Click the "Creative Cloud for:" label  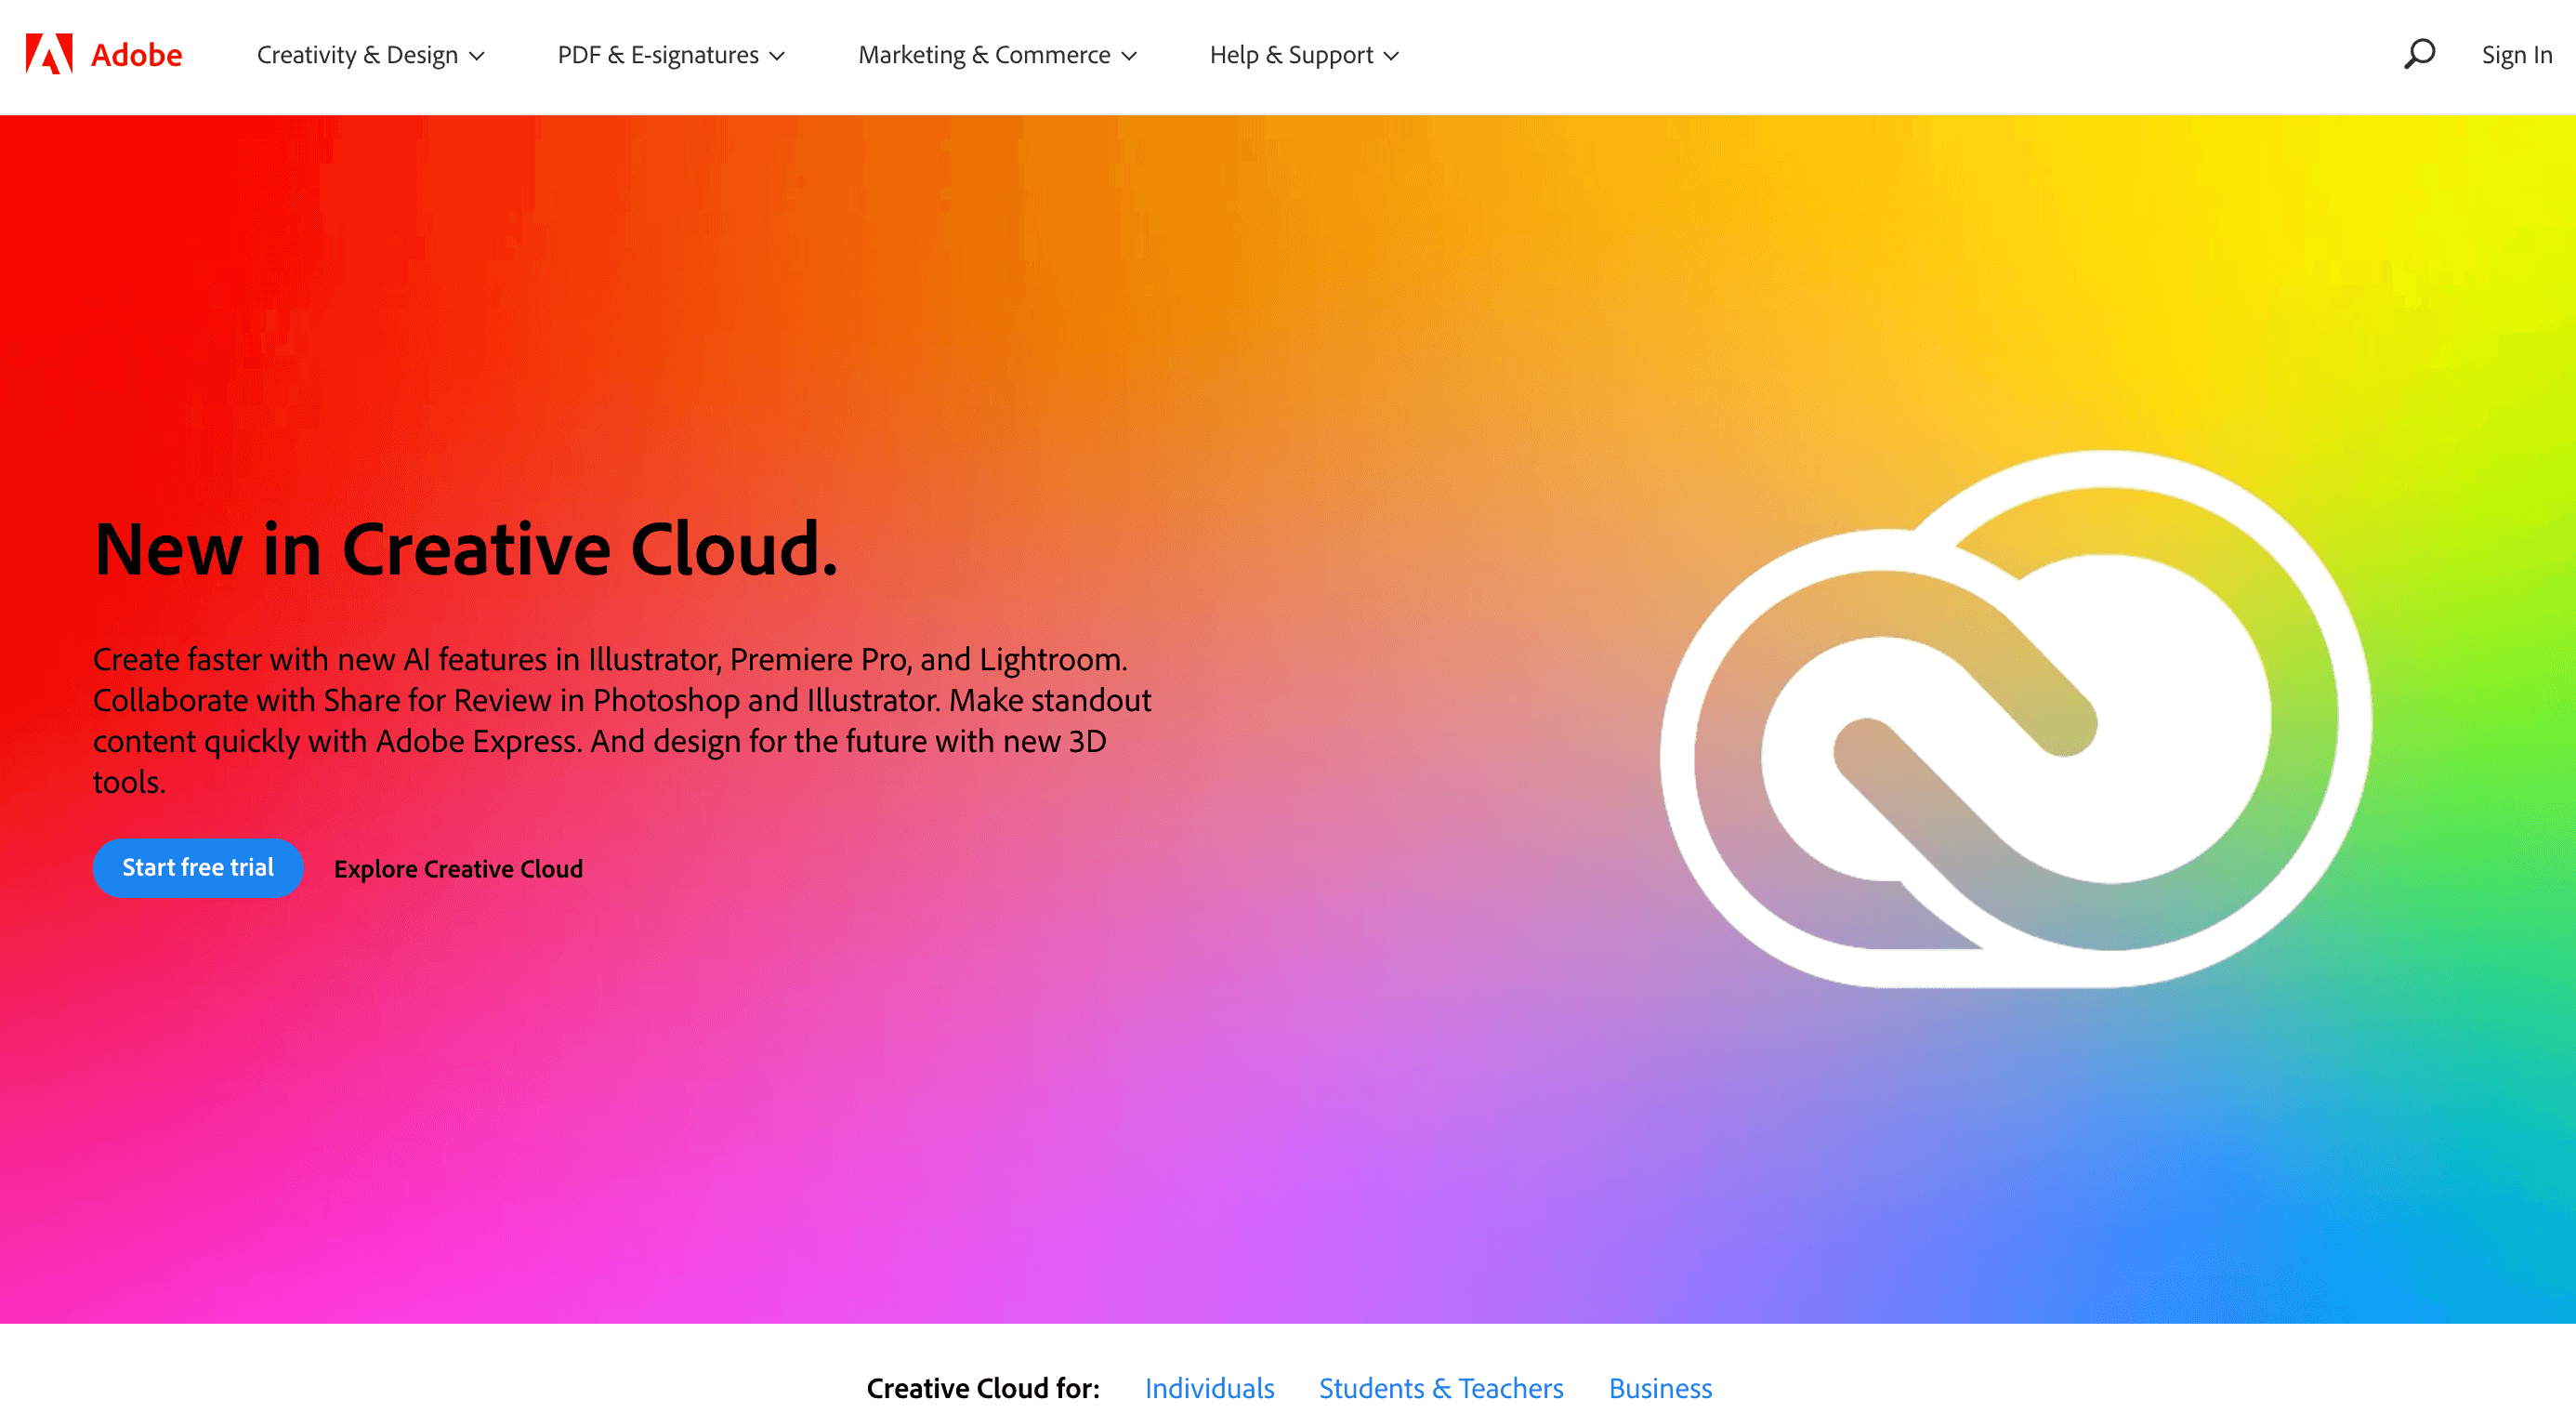pyautogui.click(x=983, y=1388)
